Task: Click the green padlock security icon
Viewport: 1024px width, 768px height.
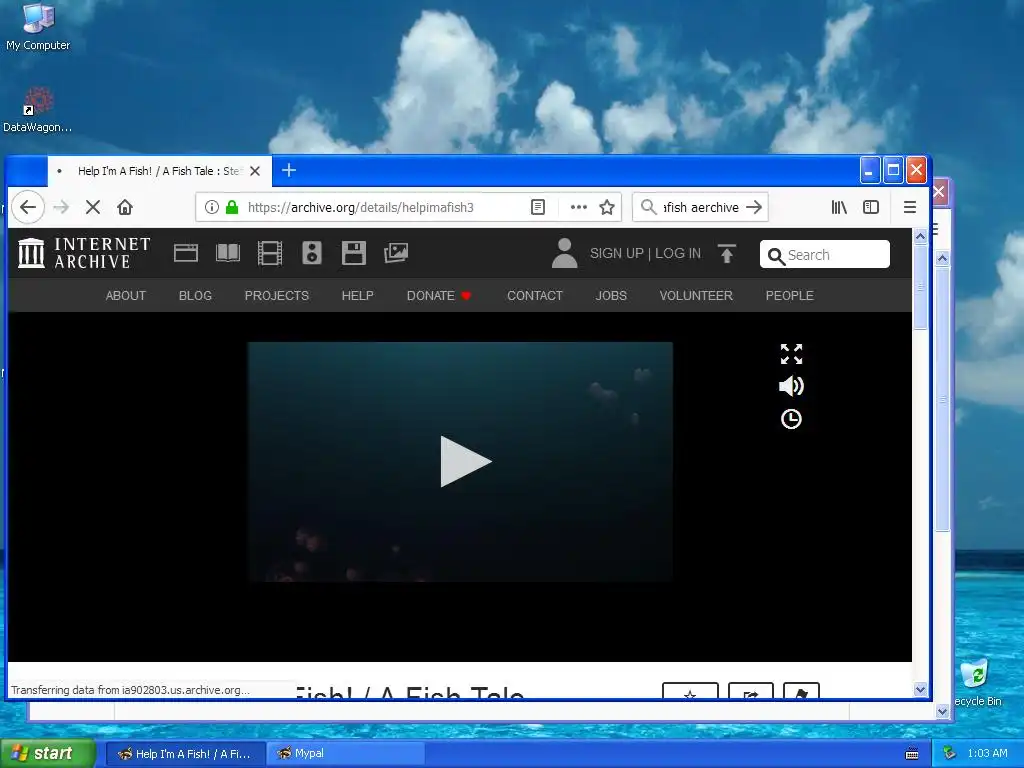Action: coord(232,208)
